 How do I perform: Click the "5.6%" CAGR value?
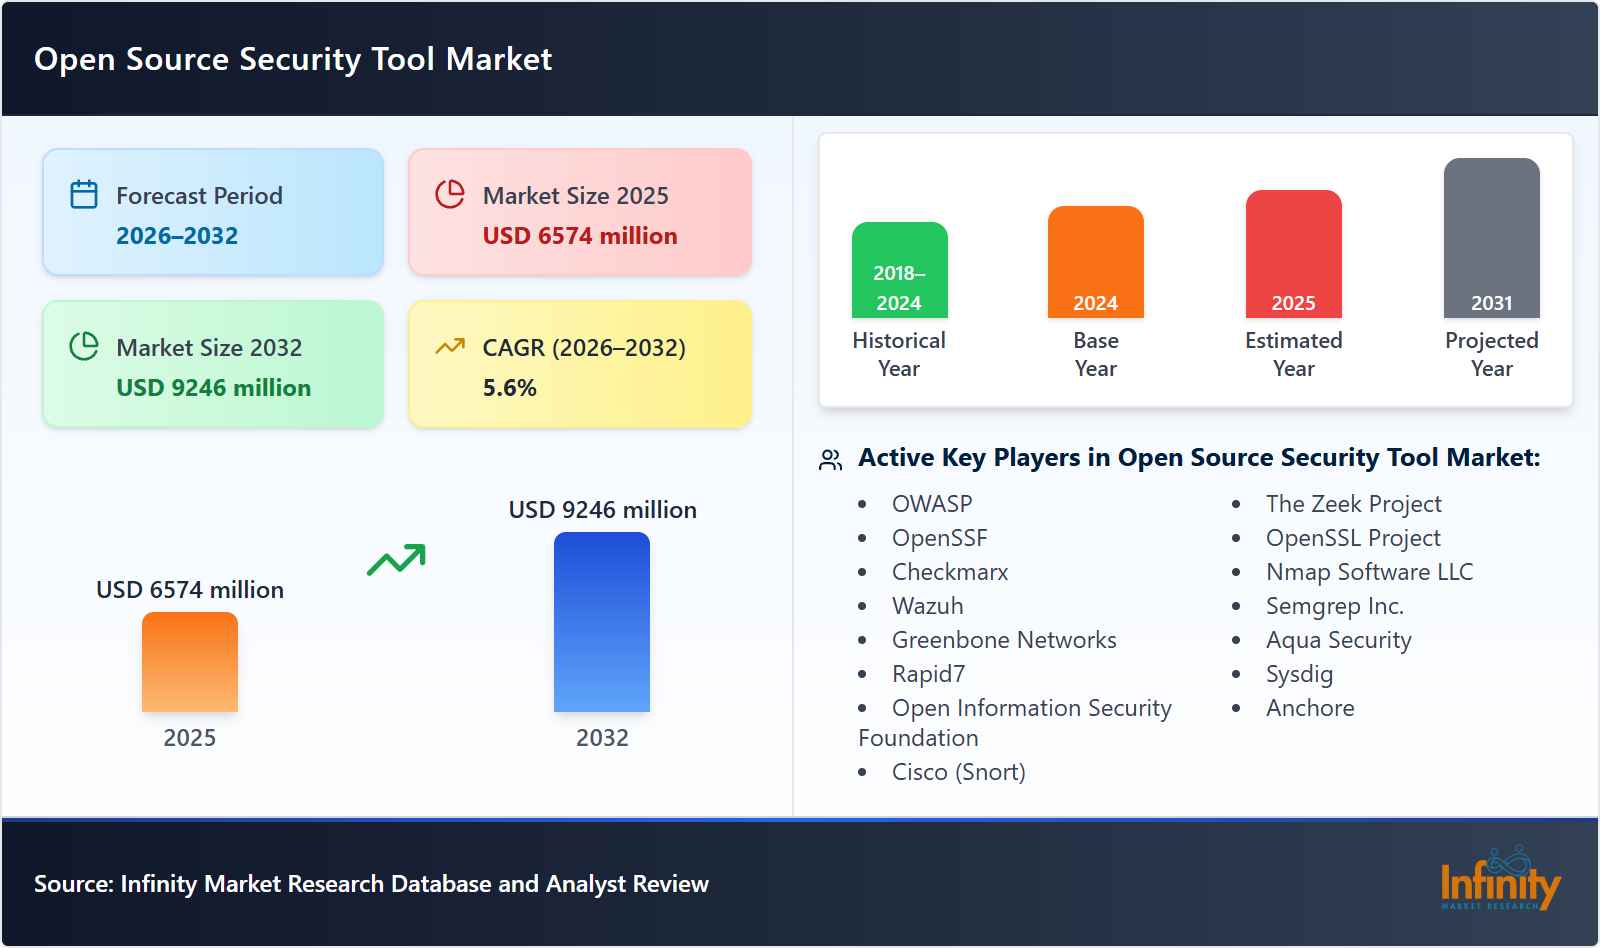[510, 388]
